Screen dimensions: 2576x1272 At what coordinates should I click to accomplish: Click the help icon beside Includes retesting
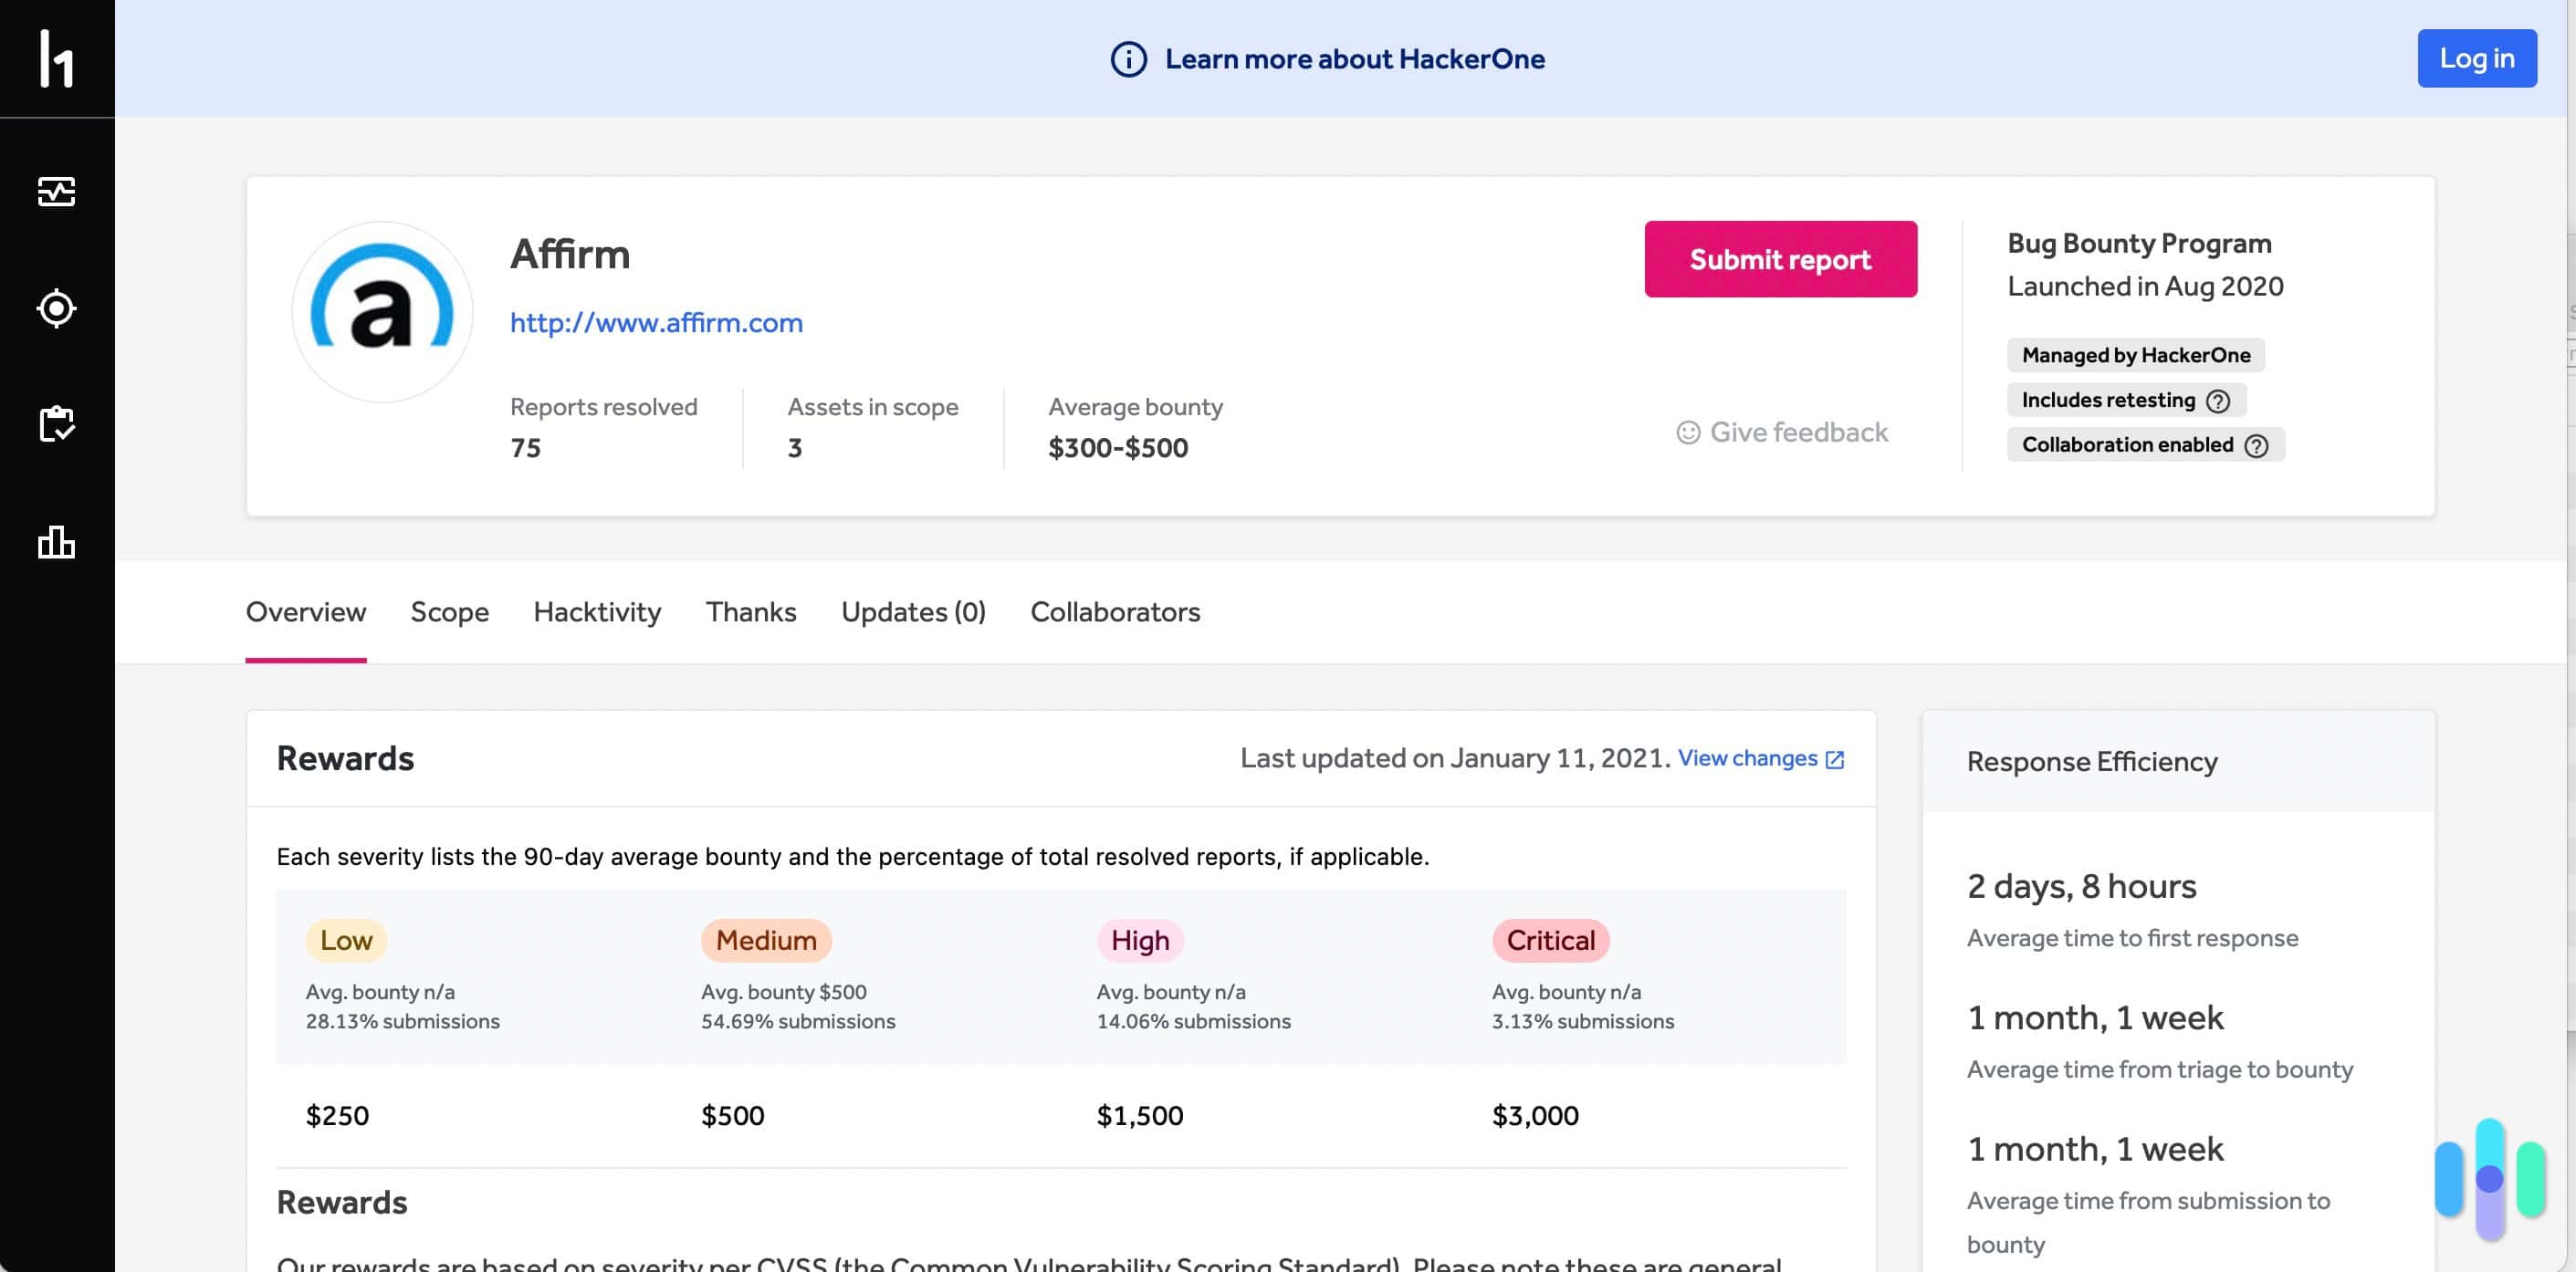(x=2217, y=401)
